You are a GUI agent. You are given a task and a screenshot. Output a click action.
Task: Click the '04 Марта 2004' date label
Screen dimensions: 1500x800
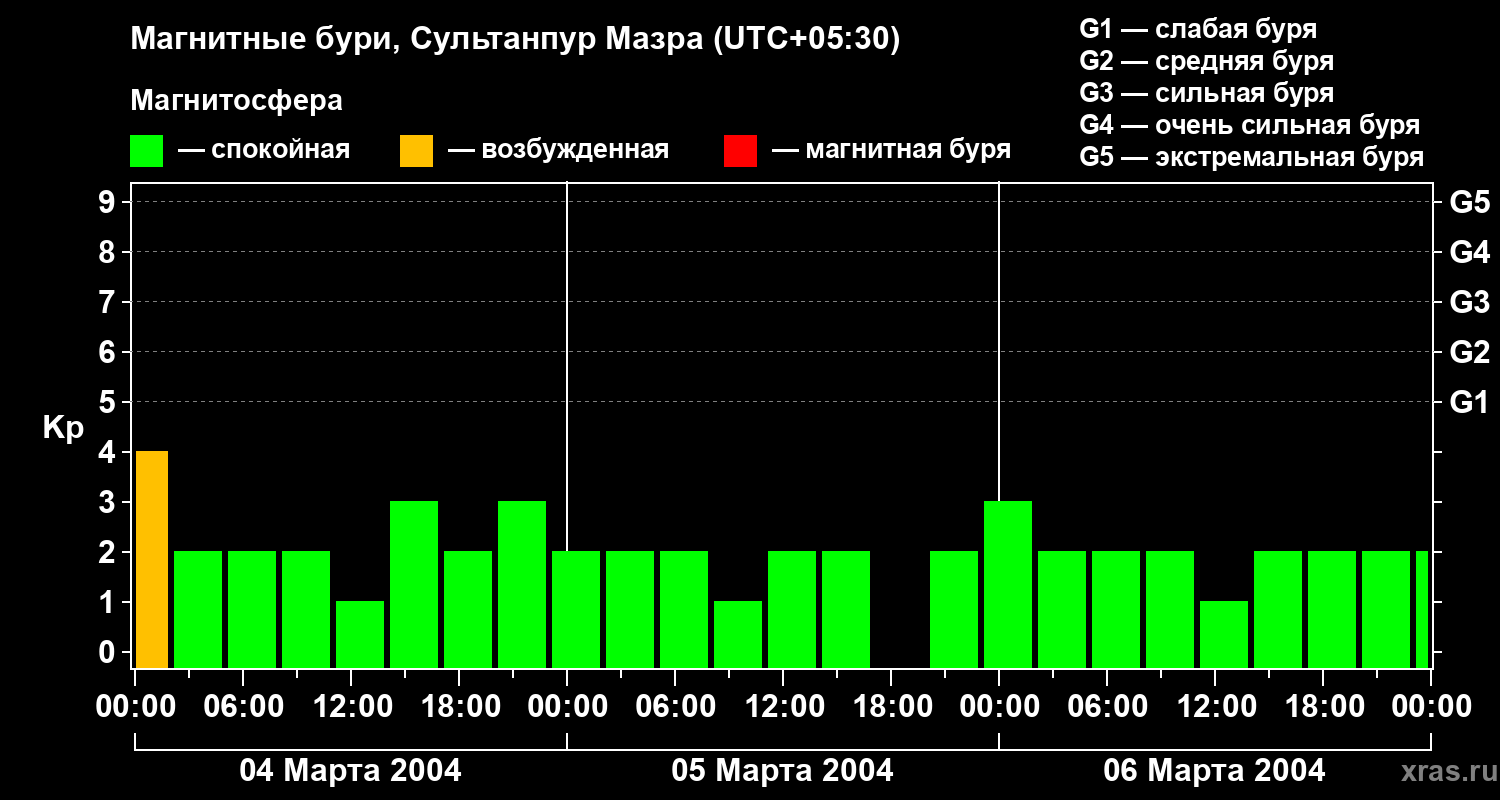coord(350,771)
